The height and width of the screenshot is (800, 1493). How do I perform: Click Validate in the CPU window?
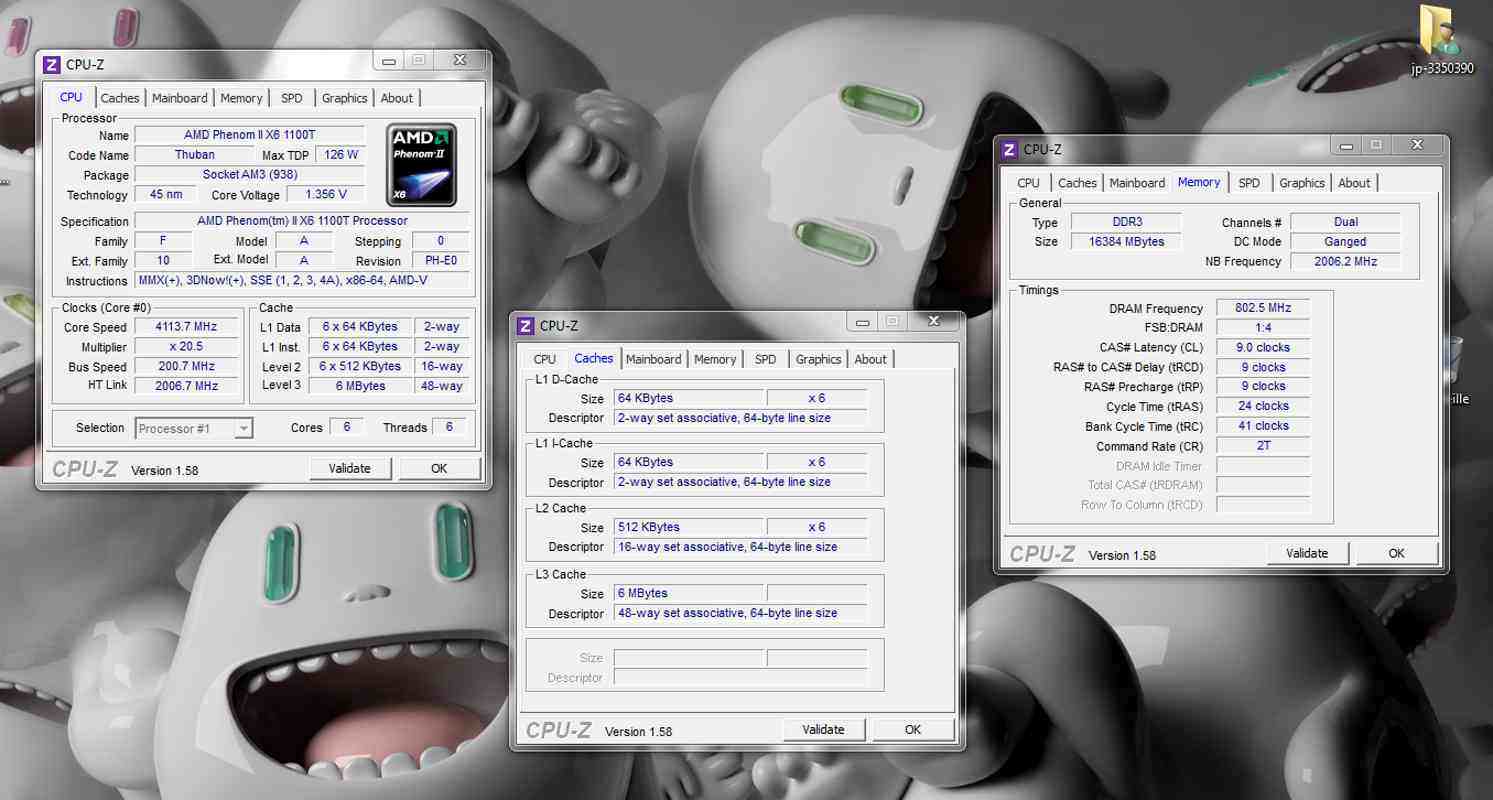click(350, 468)
